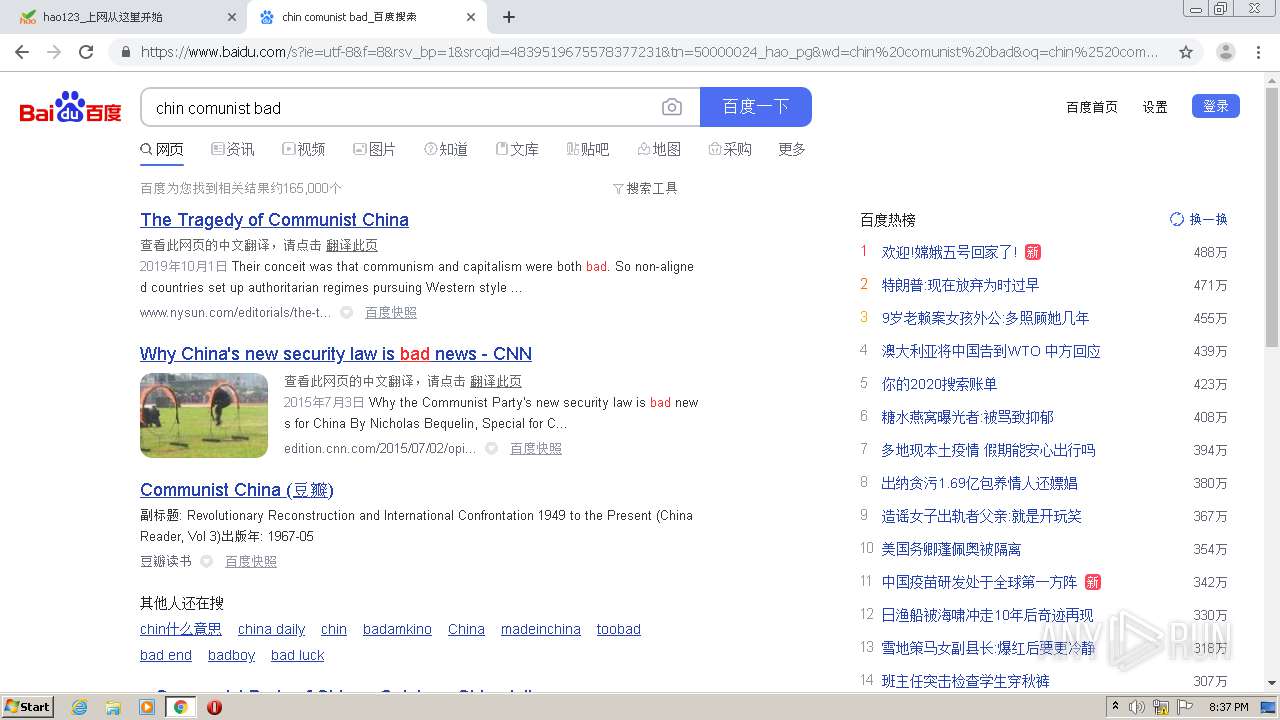Open the Chrome profile avatar
The height and width of the screenshot is (720, 1280).
[x=1226, y=52]
